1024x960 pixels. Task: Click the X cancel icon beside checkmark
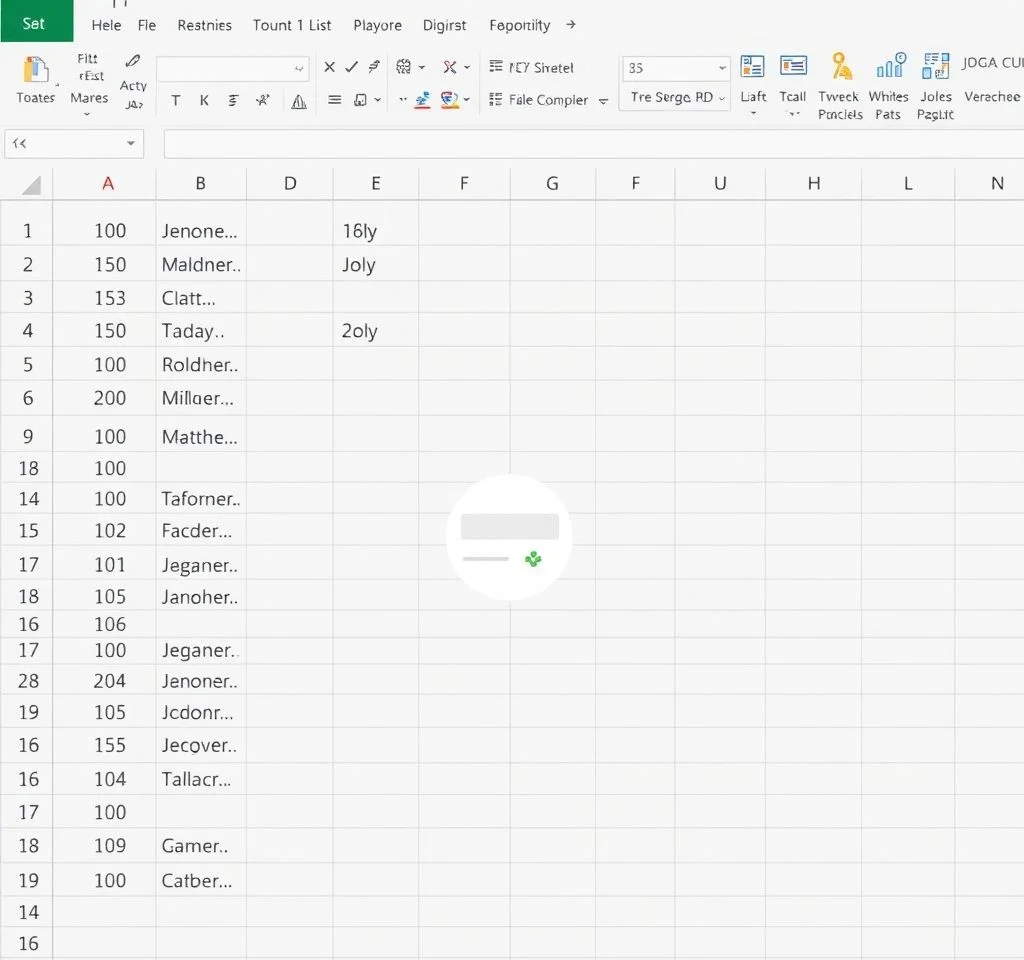tap(329, 67)
